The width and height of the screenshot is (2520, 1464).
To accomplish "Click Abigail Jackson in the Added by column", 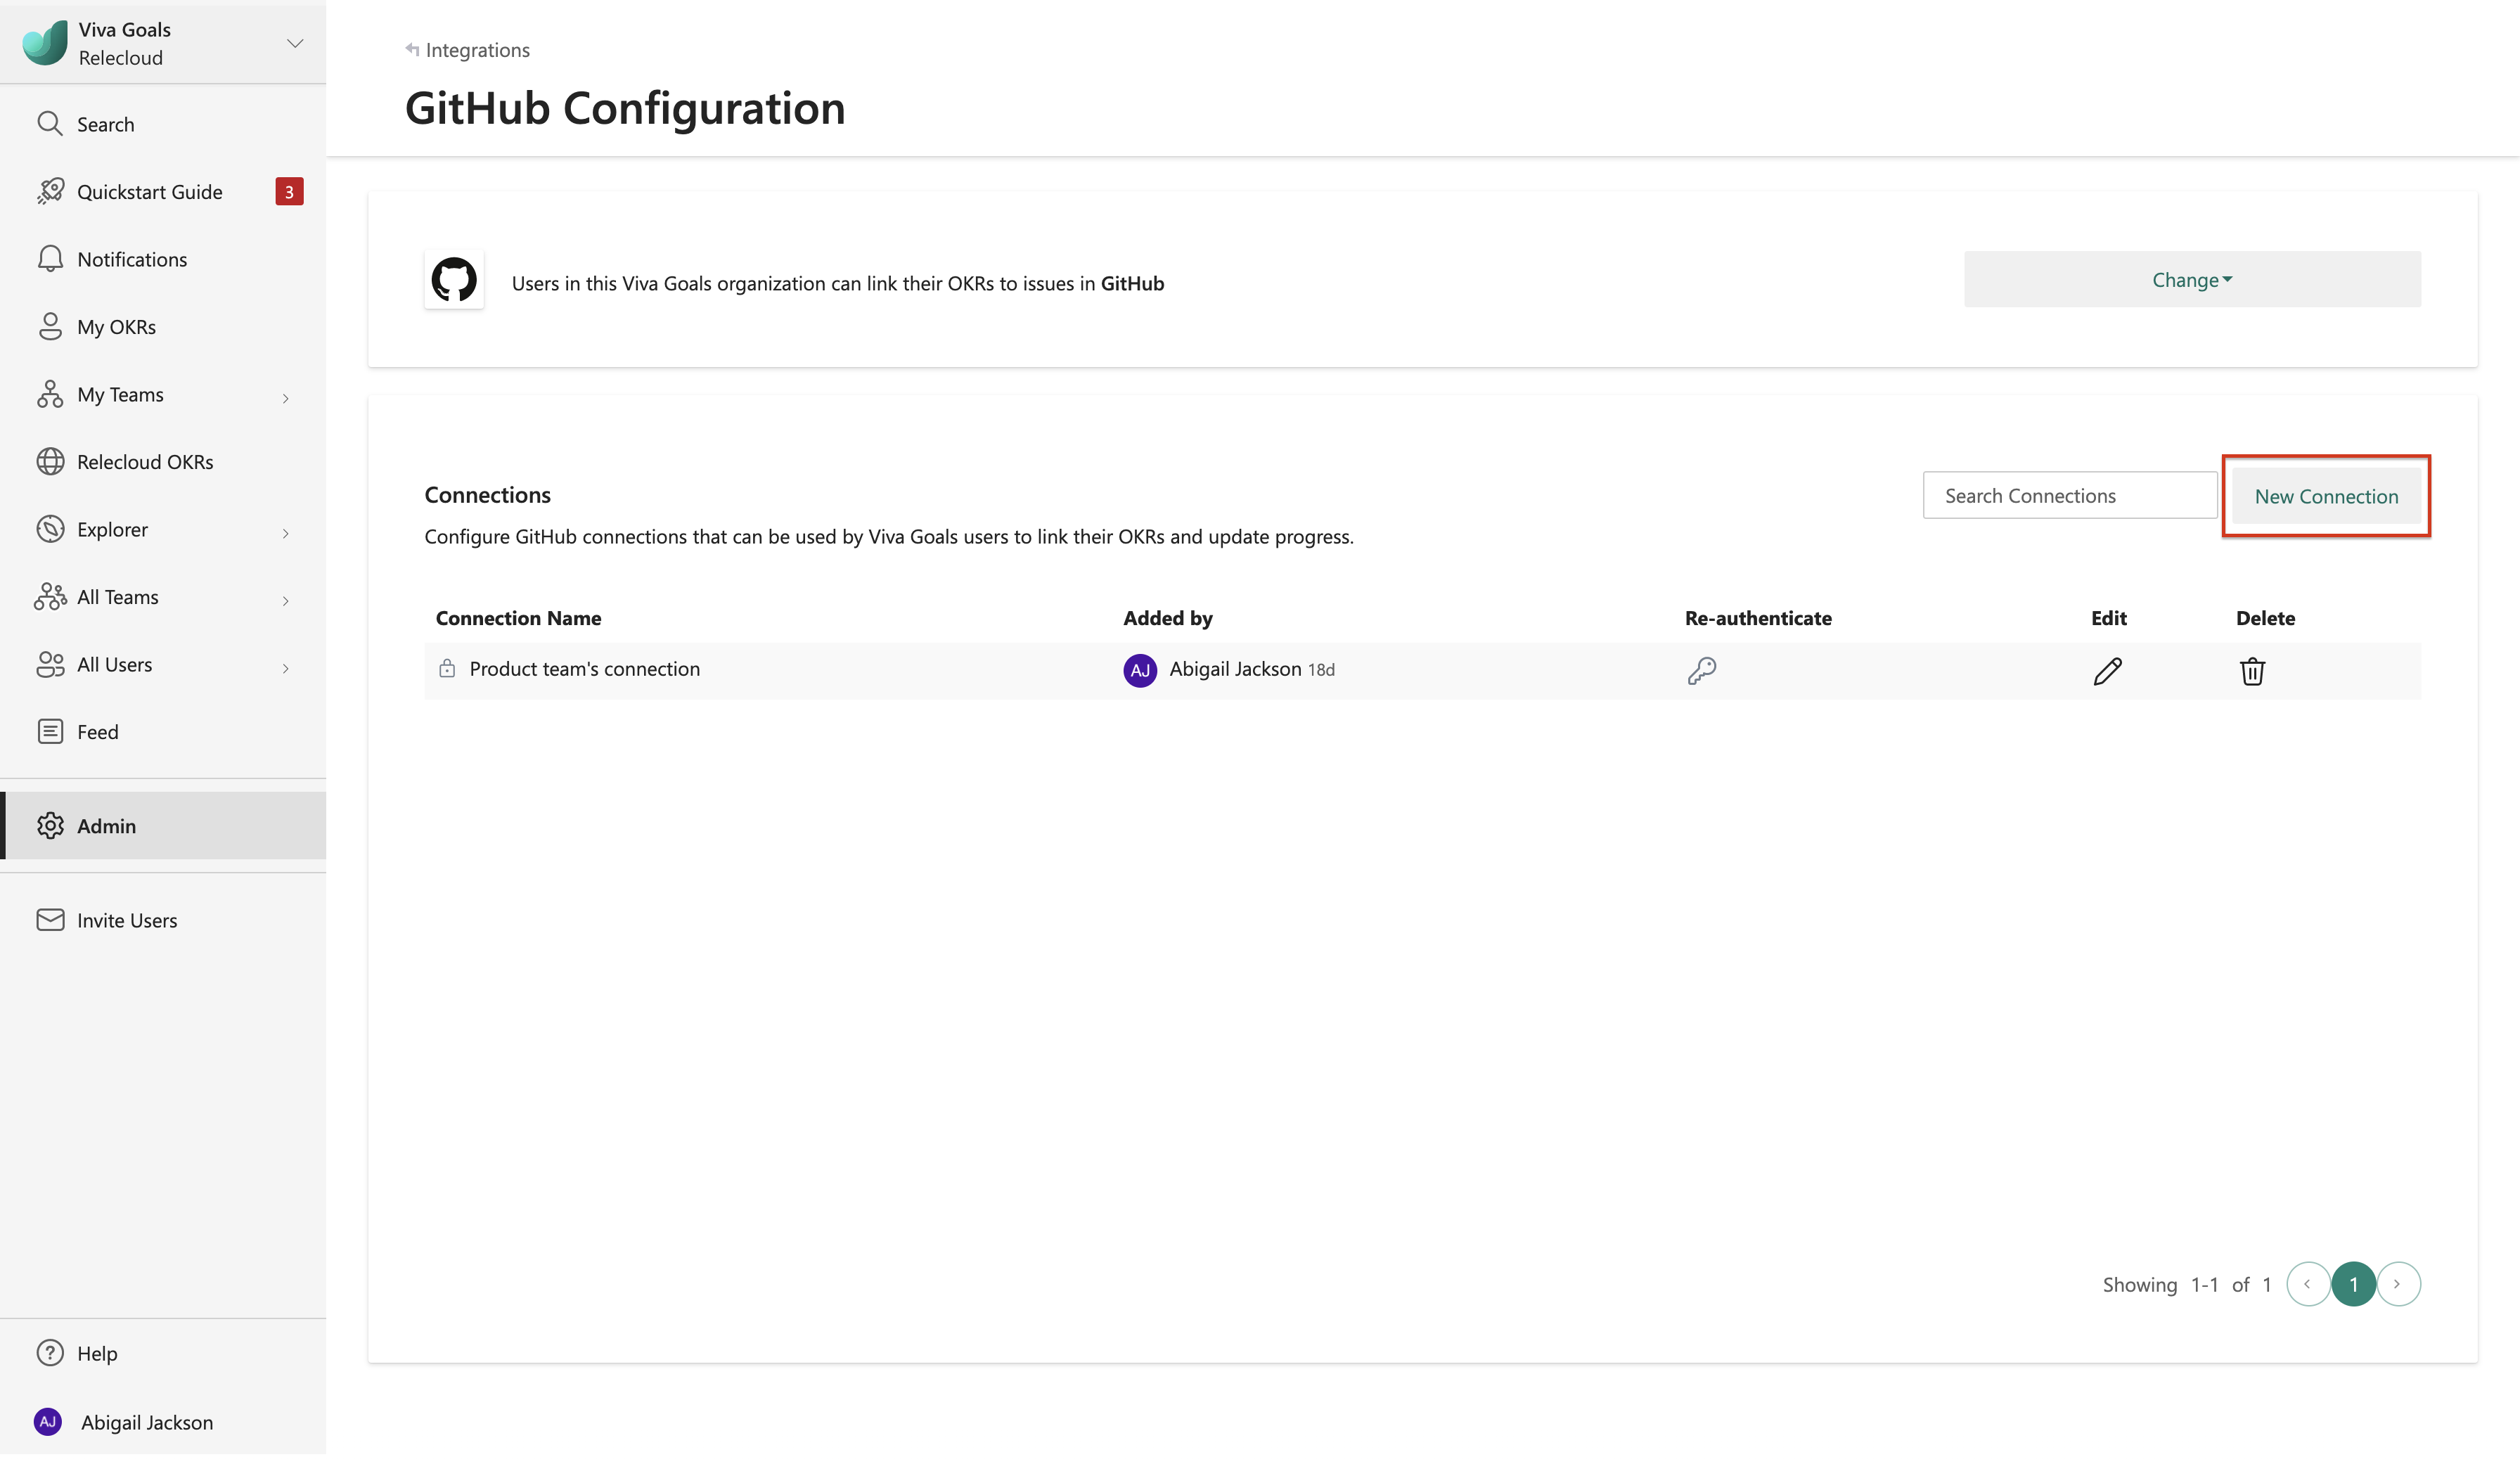I will tap(1235, 669).
